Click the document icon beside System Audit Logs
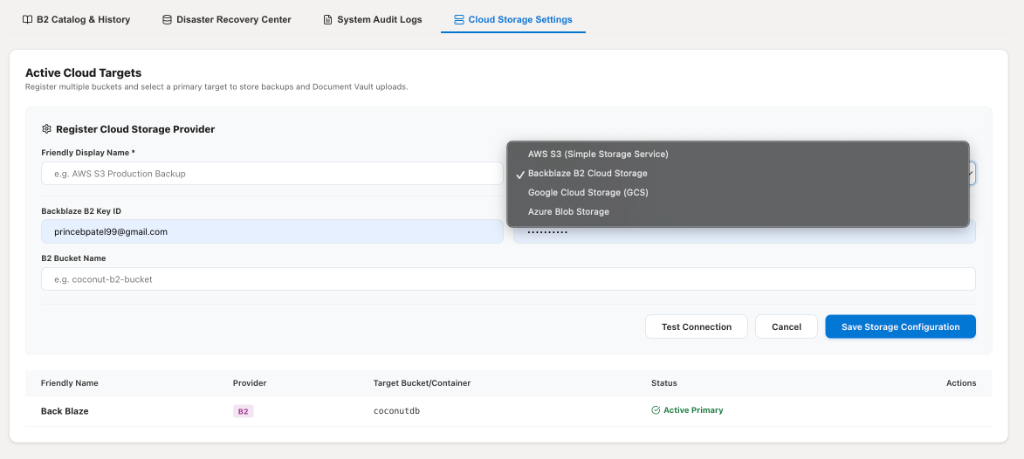 pyautogui.click(x=328, y=20)
